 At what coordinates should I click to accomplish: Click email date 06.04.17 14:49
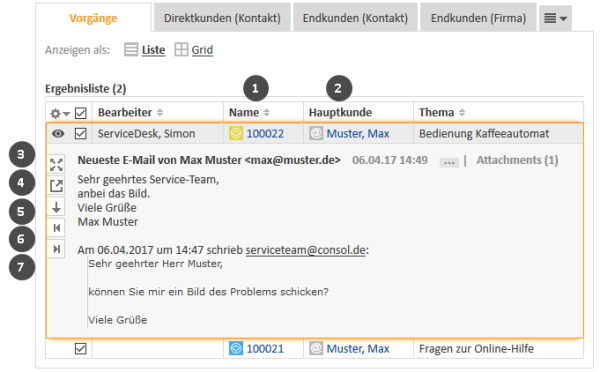coord(390,160)
